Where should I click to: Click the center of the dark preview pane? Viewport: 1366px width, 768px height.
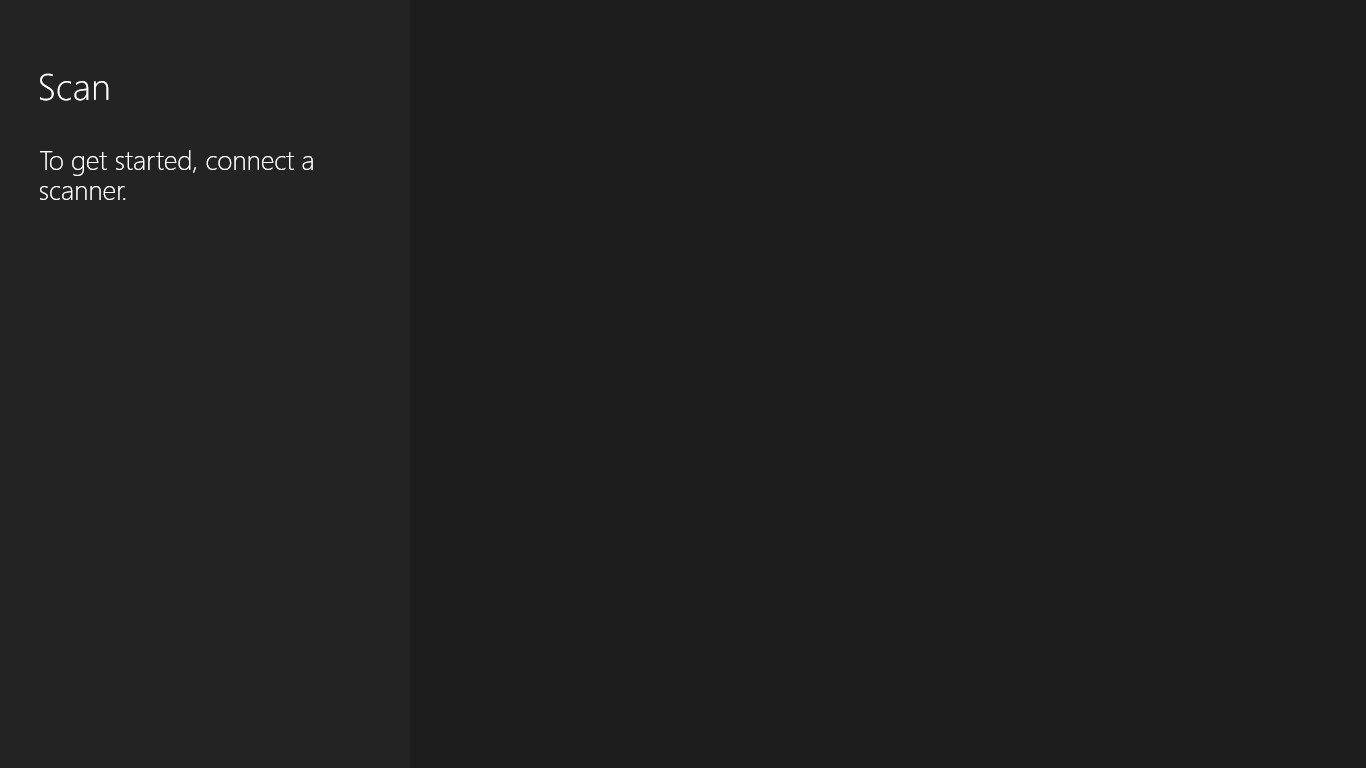click(888, 384)
